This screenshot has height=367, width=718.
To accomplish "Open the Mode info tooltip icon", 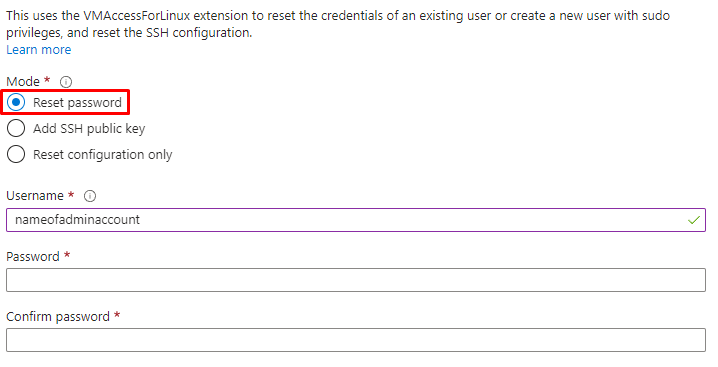I will pyautogui.click(x=66, y=82).
